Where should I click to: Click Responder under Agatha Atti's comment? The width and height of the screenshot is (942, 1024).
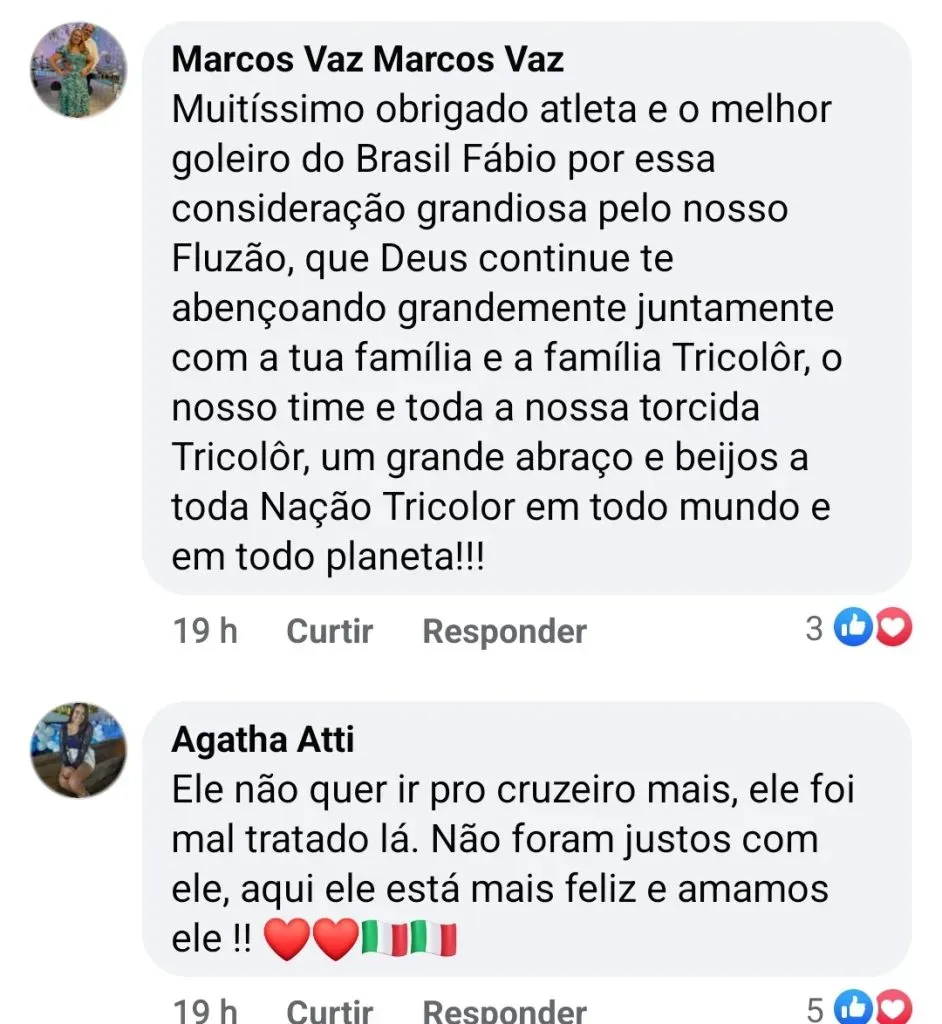pyautogui.click(x=503, y=1014)
